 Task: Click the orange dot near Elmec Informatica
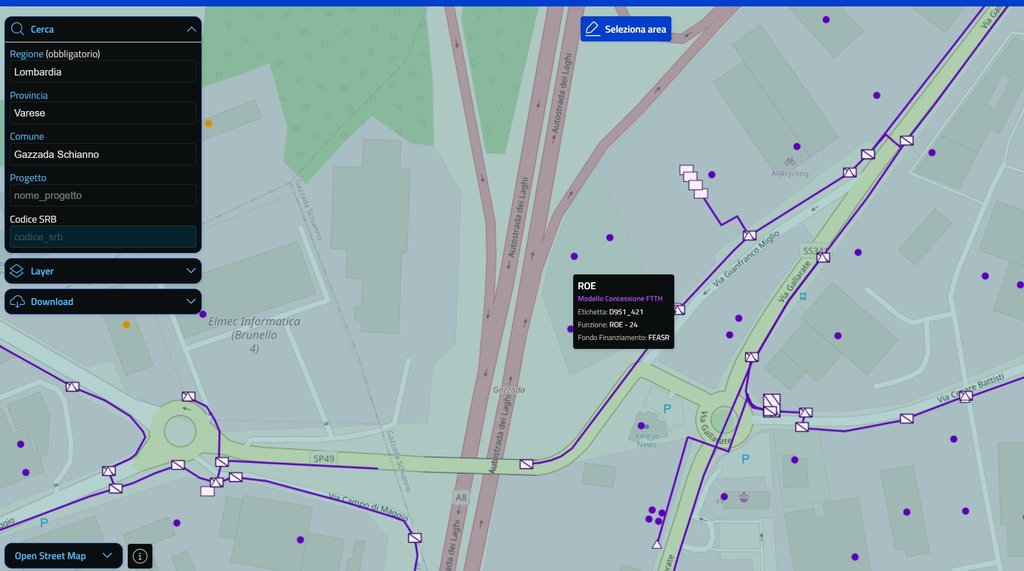click(x=126, y=324)
